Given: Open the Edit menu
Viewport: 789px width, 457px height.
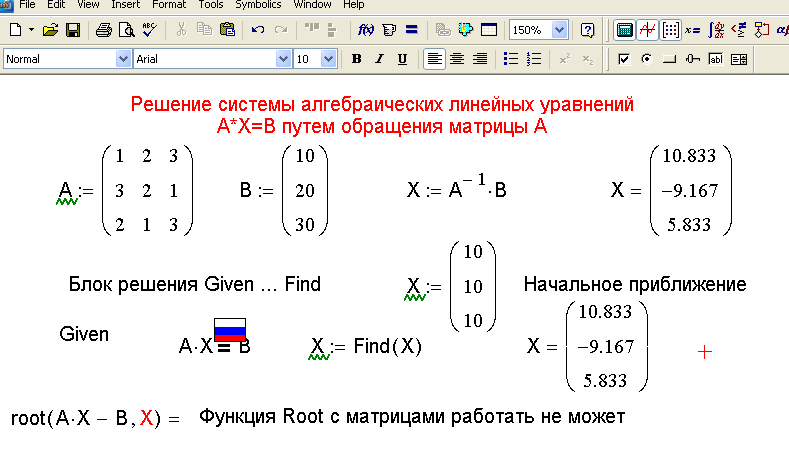Looking at the screenshot, I should 56,5.
